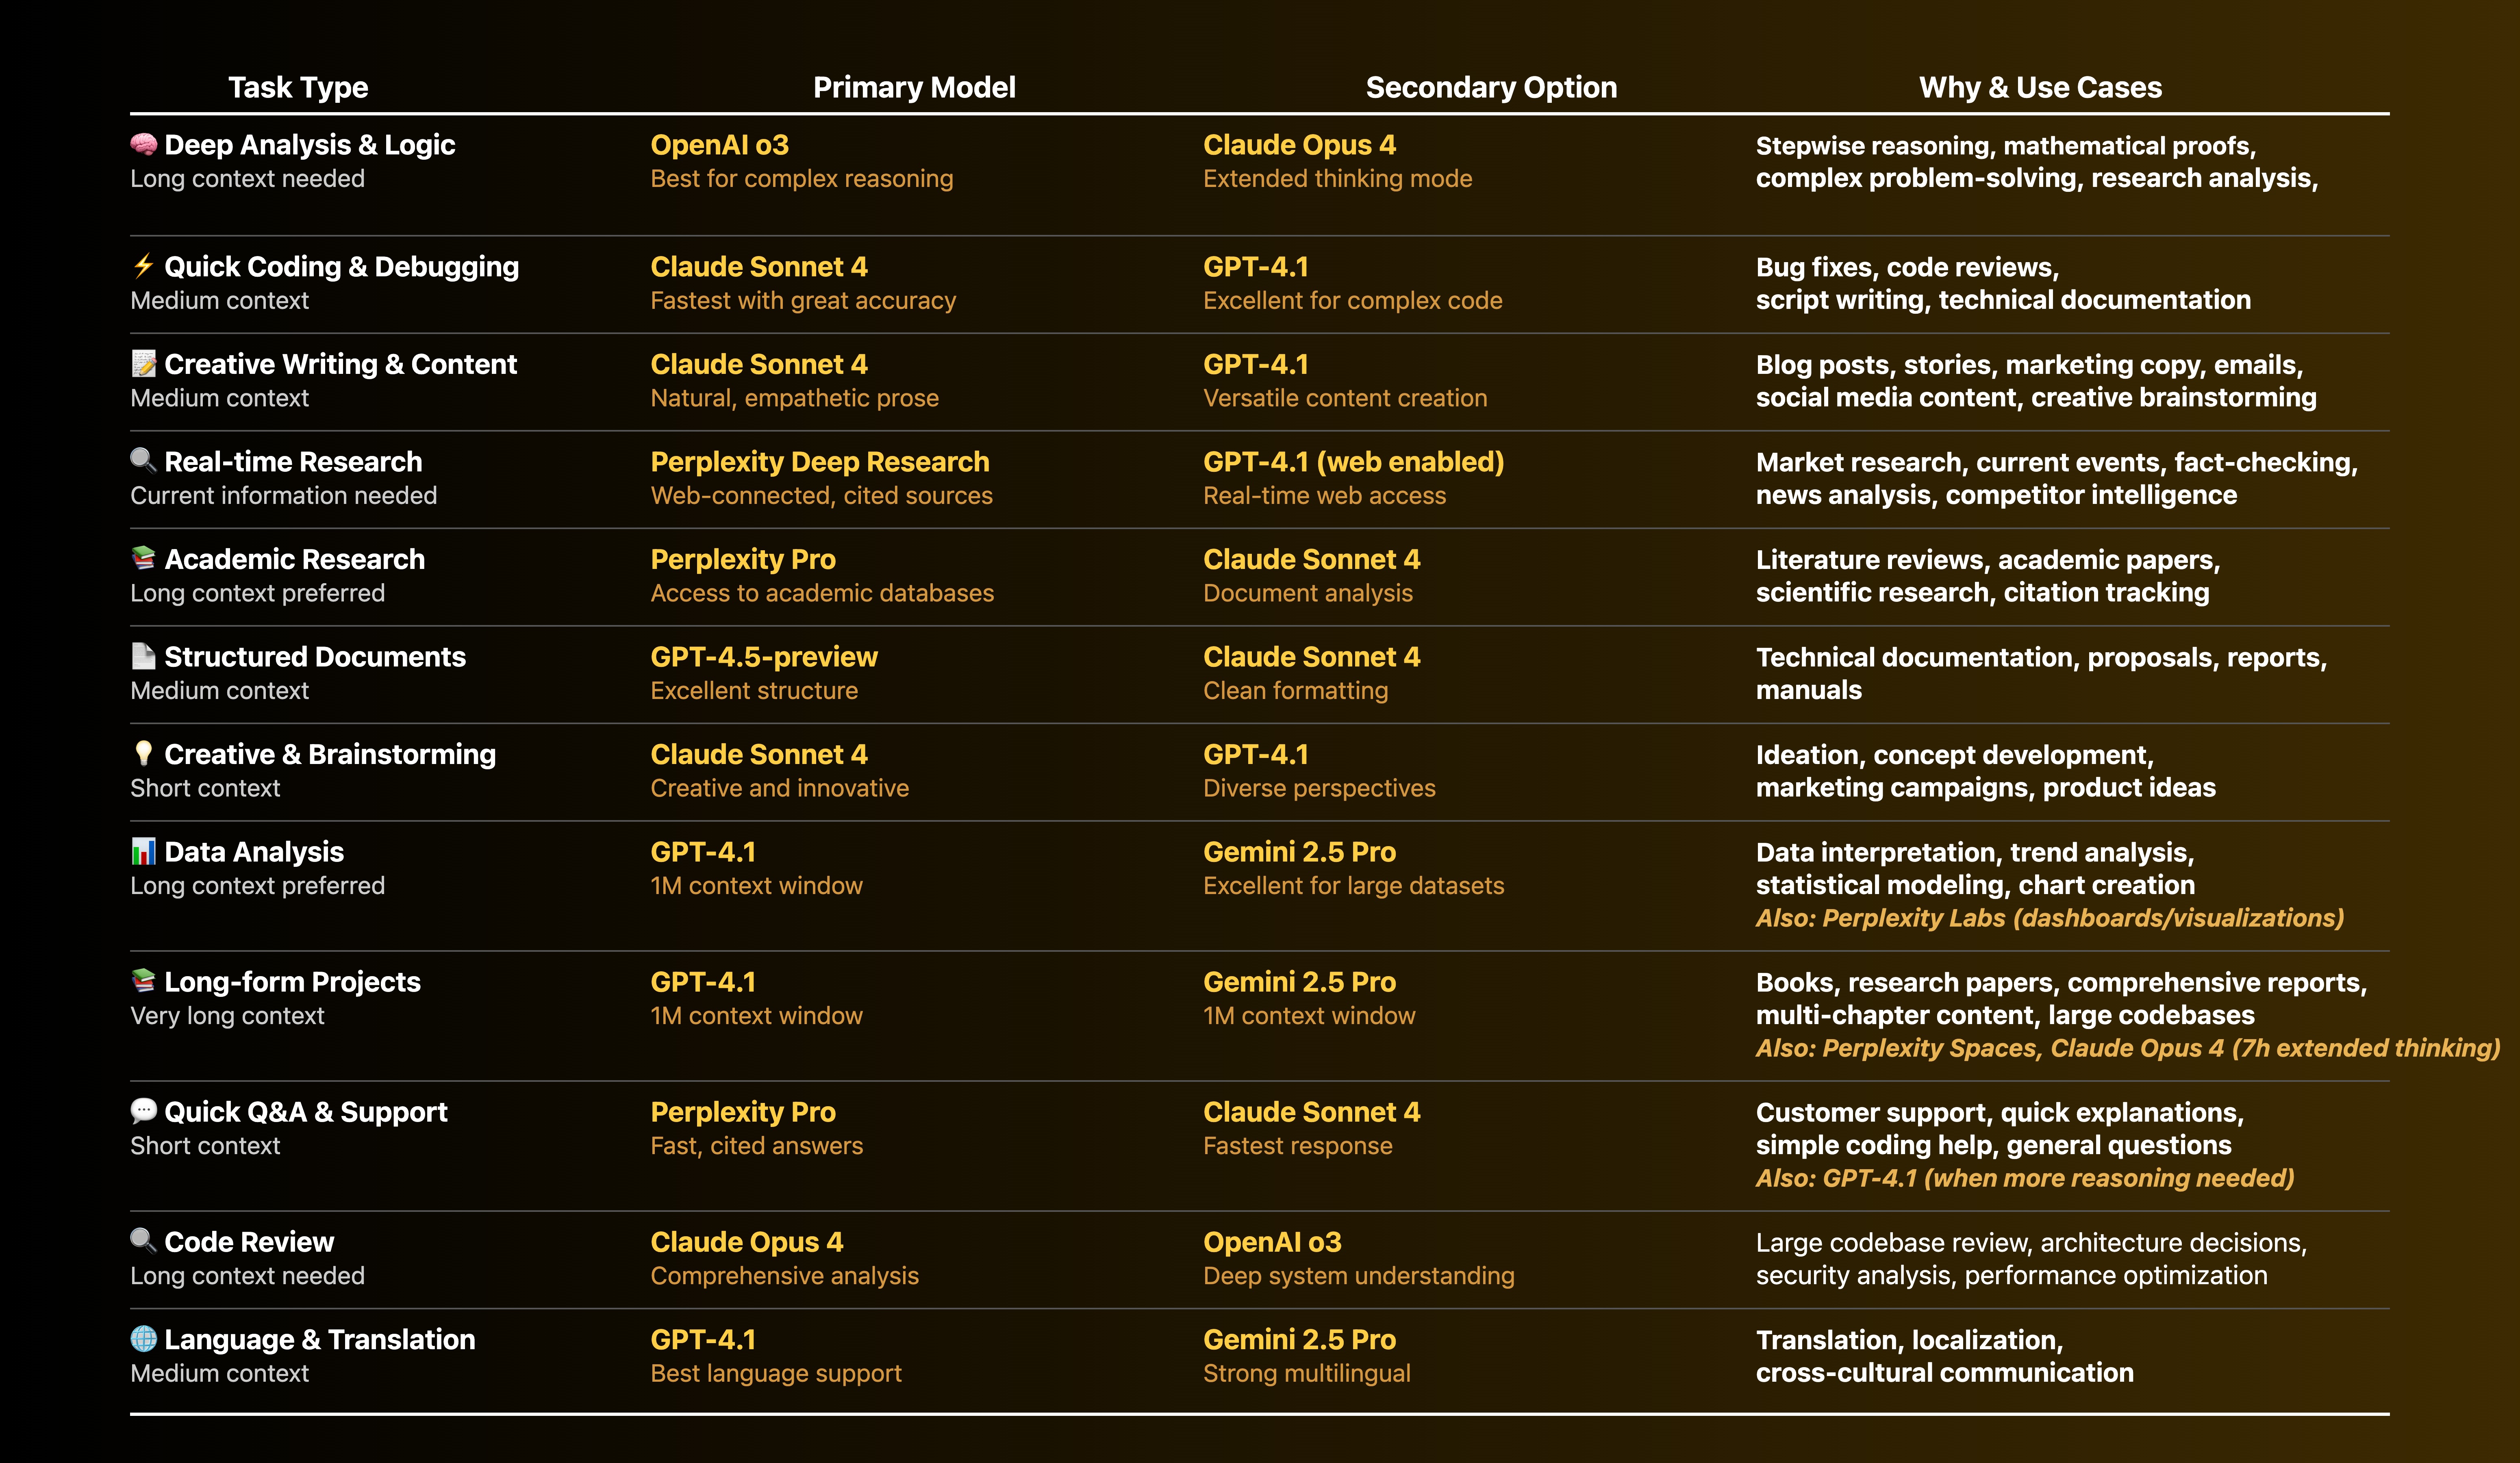The height and width of the screenshot is (1463, 2520).
Task: Click 'Fastest with great accuracy' text
Action: click(x=803, y=301)
